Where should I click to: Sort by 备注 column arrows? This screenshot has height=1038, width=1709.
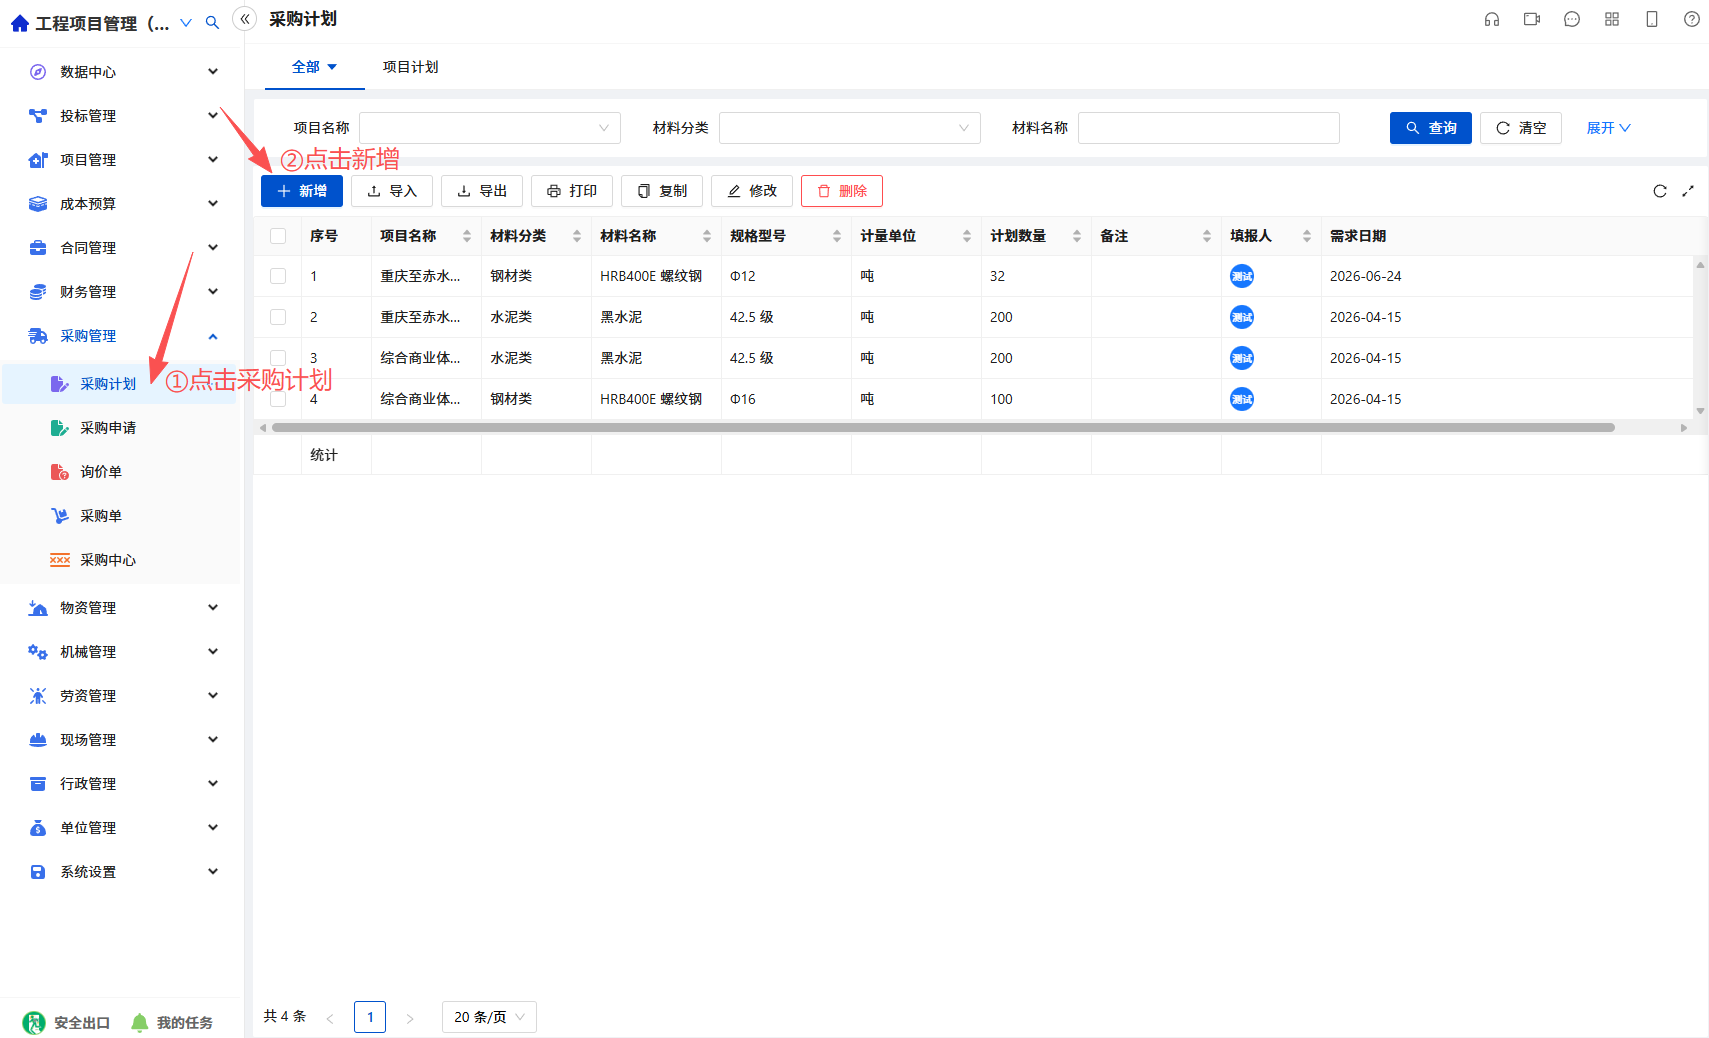click(1207, 236)
